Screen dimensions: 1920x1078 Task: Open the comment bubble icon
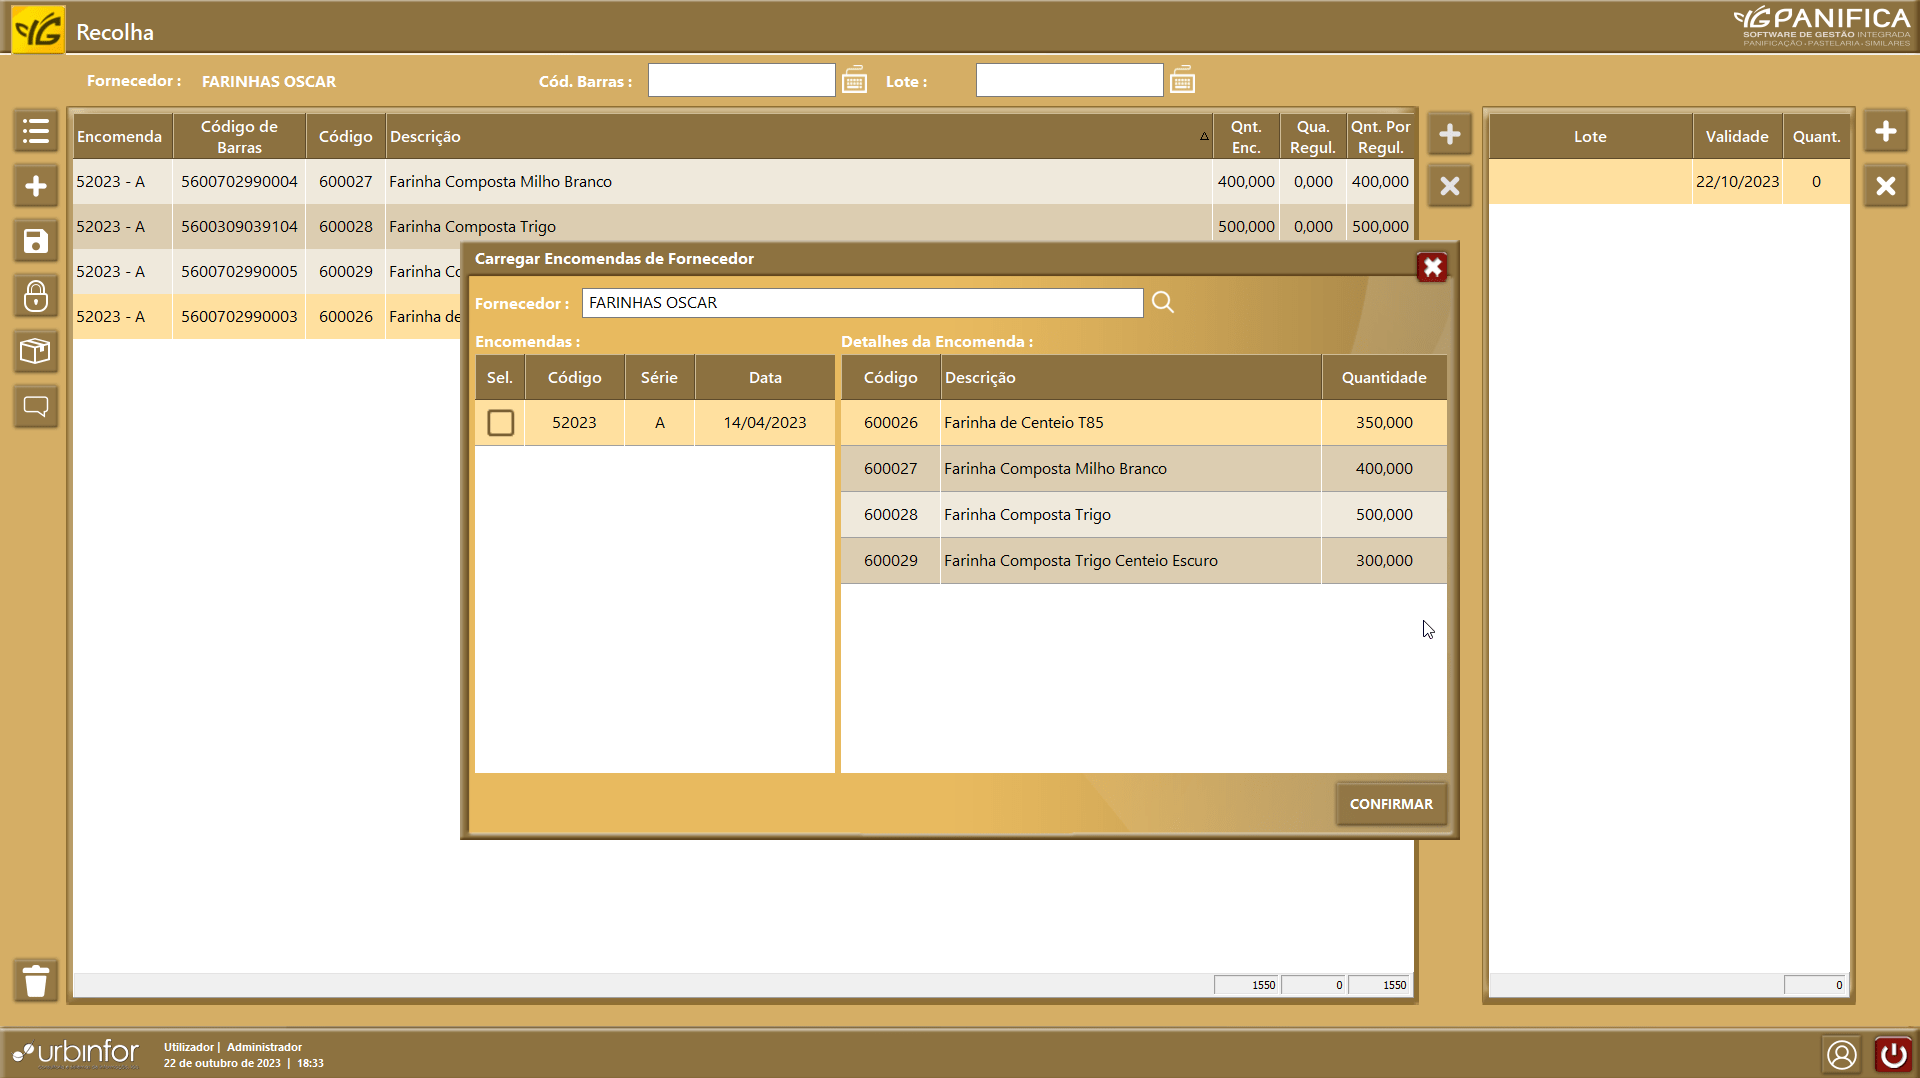(x=36, y=406)
